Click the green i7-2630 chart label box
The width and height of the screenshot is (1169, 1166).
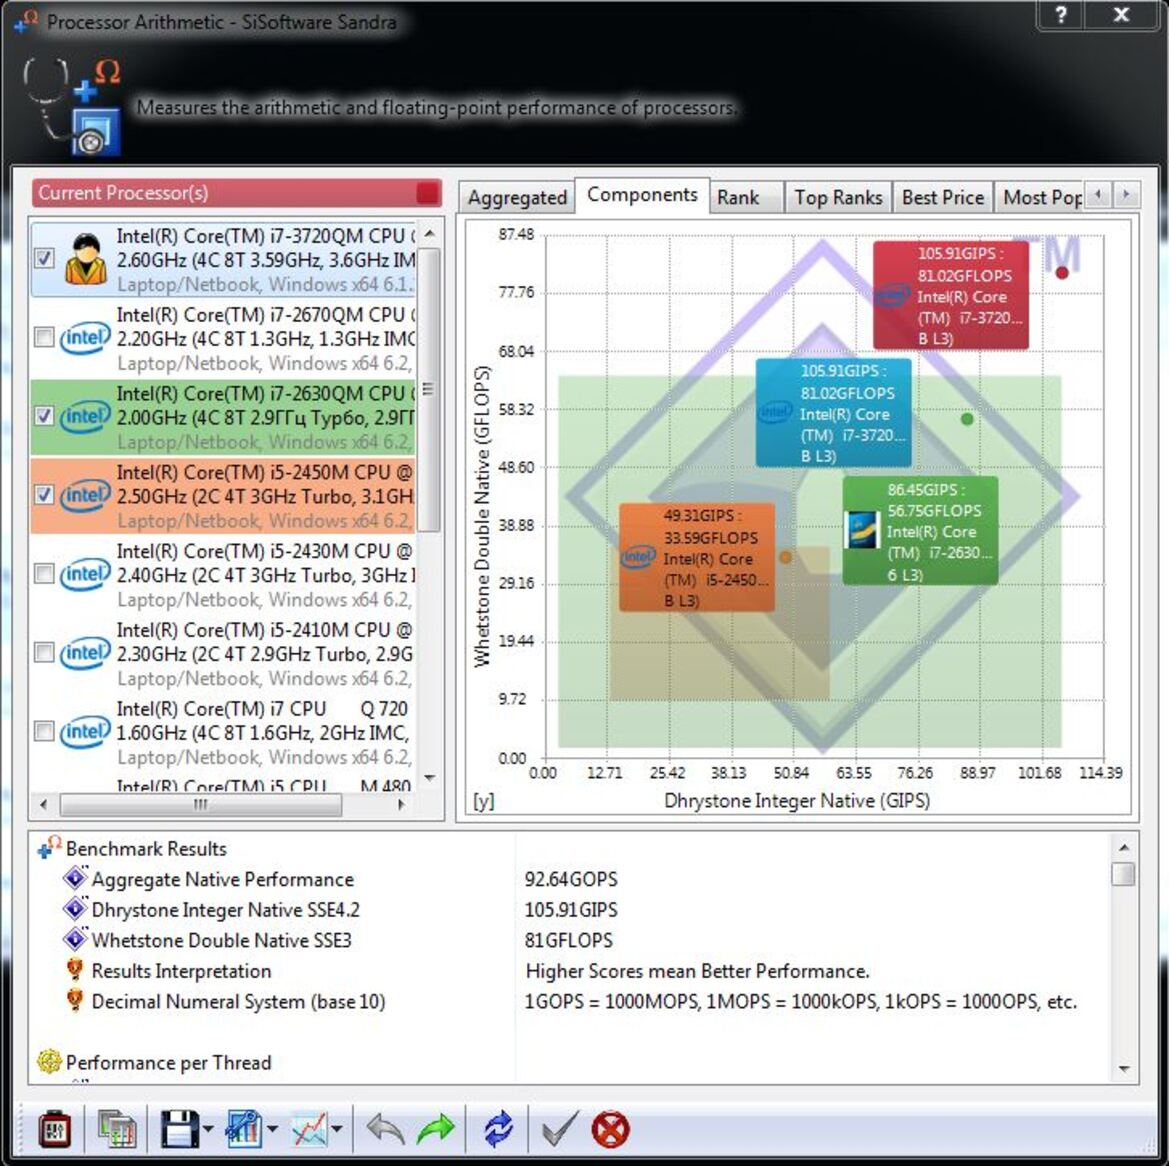(x=920, y=532)
